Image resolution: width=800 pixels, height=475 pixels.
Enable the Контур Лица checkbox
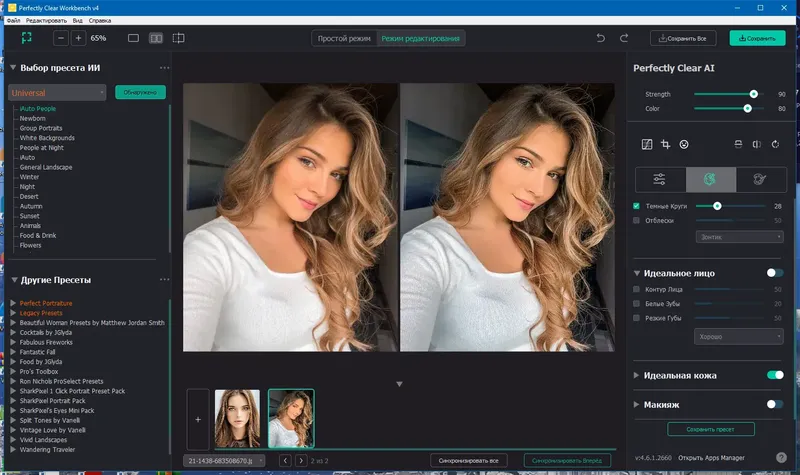(636, 289)
